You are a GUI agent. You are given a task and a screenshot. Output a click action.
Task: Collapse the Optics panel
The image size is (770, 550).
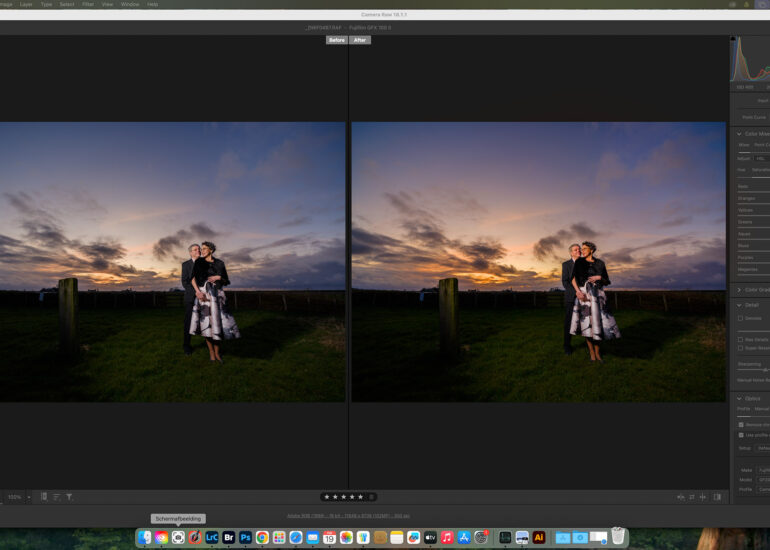[739, 398]
